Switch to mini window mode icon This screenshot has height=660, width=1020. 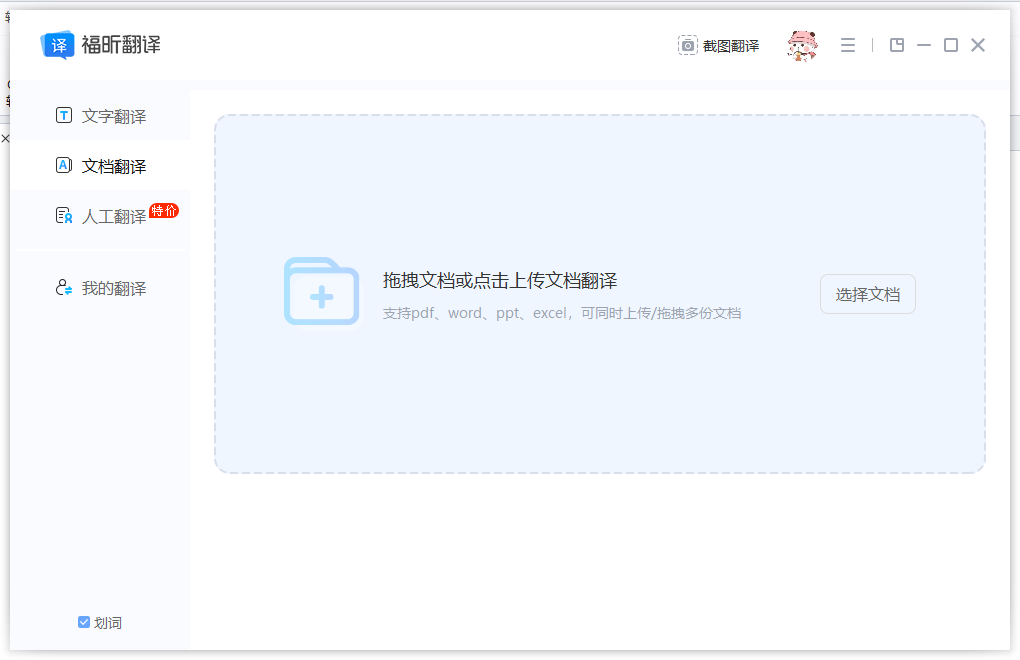coord(897,45)
